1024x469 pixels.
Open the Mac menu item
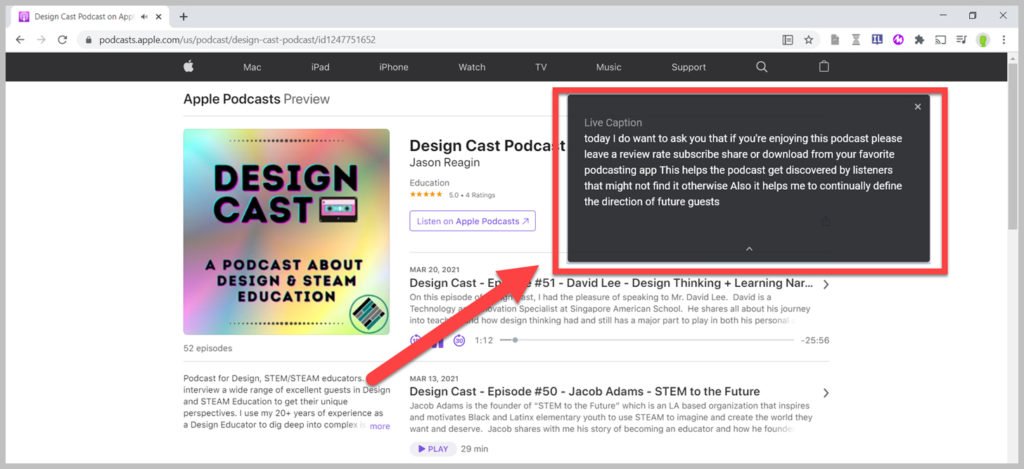252,67
